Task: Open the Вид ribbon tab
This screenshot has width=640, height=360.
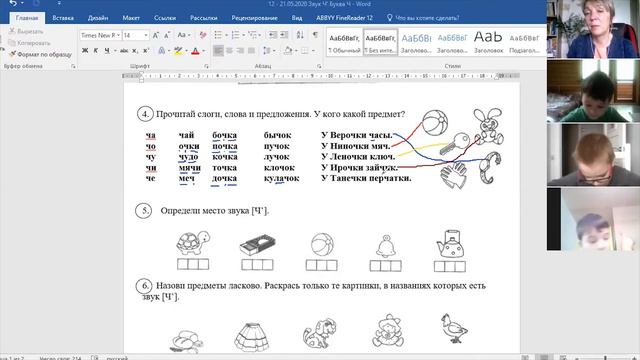Action: pos(297,18)
